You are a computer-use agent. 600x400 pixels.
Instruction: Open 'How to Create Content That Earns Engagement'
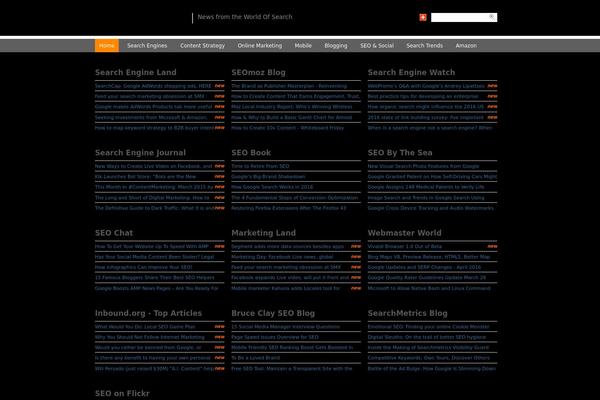296,96
